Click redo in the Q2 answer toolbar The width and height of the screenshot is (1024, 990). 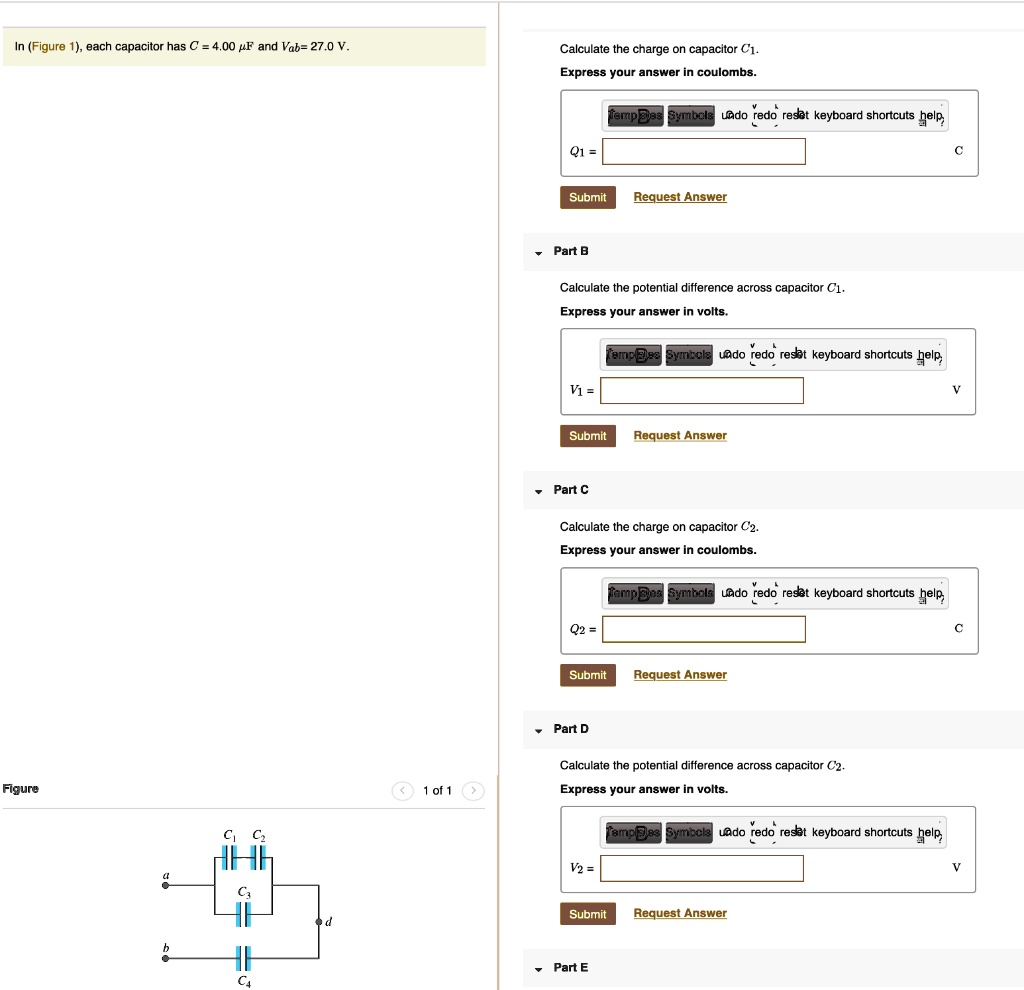click(x=764, y=594)
